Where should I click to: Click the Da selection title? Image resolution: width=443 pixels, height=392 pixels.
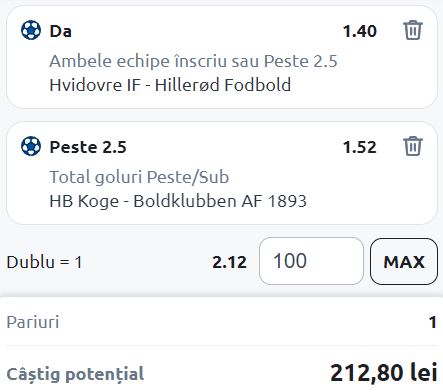pyautogui.click(x=61, y=31)
